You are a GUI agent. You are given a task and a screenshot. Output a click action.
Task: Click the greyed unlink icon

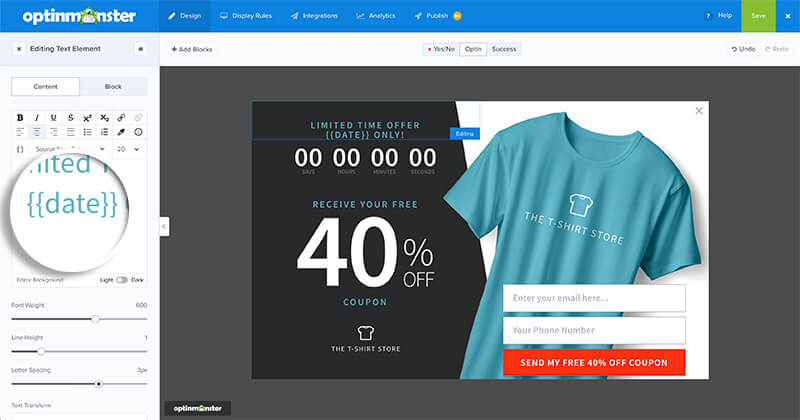pyautogui.click(x=138, y=118)
